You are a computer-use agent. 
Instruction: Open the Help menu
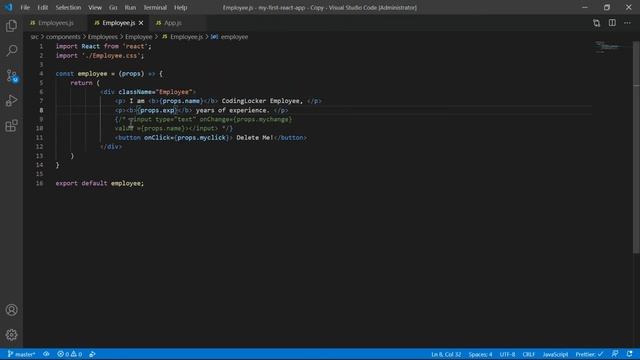[180, 7]
